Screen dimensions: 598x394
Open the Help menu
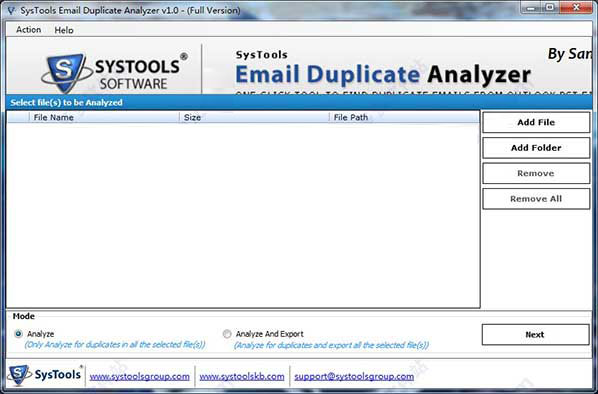64,30
